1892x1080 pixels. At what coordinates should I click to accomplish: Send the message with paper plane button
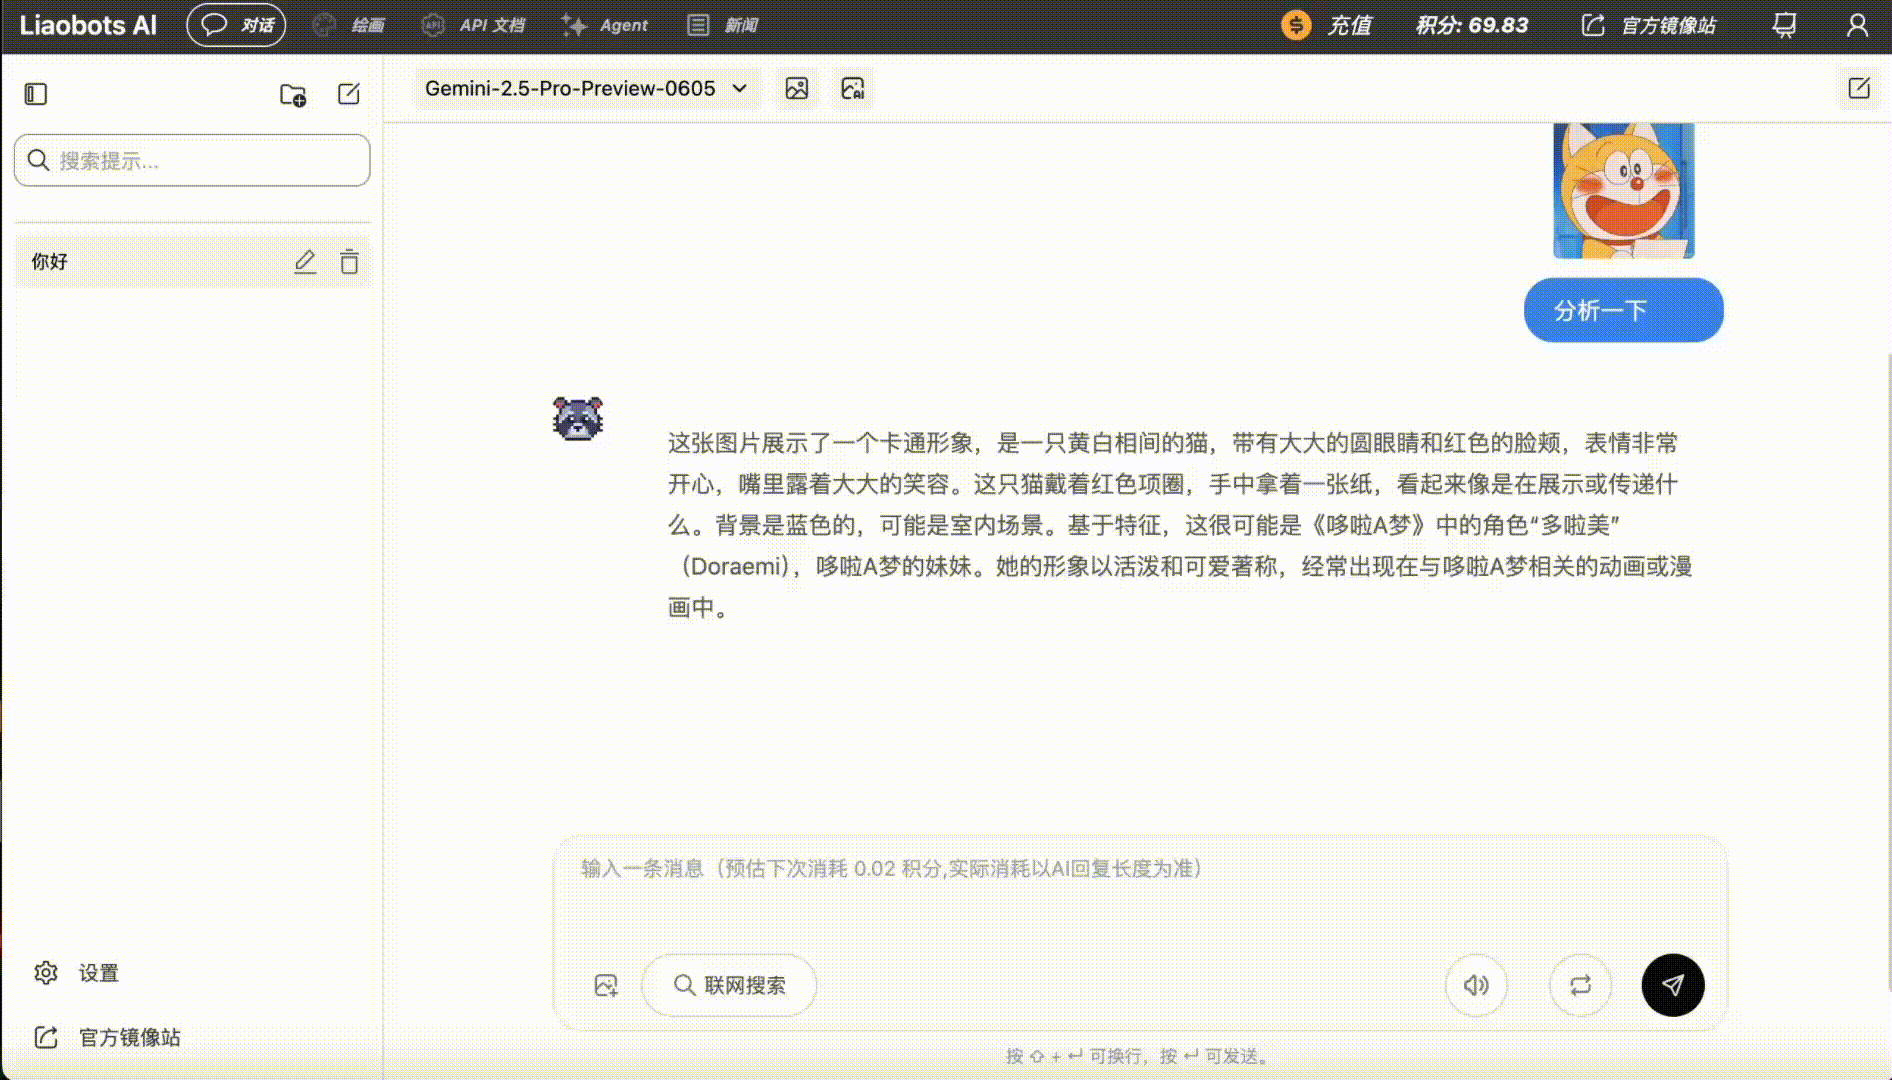click(1673, 985)
